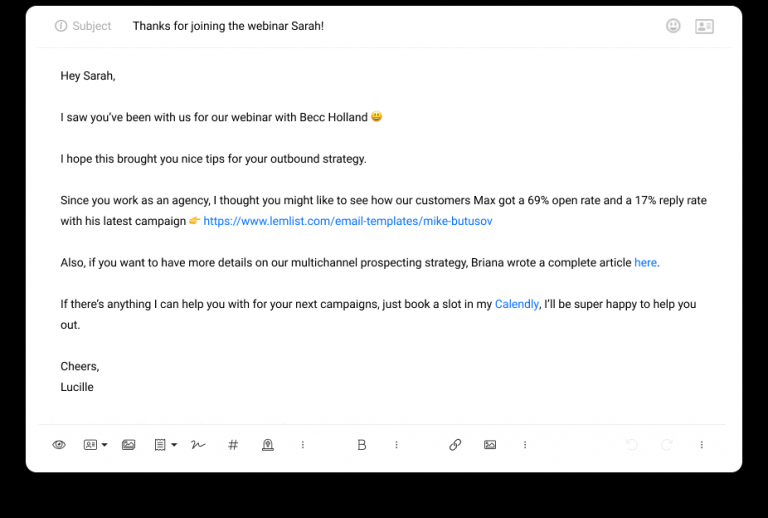Click the preview eye icon

coord(59,445)
